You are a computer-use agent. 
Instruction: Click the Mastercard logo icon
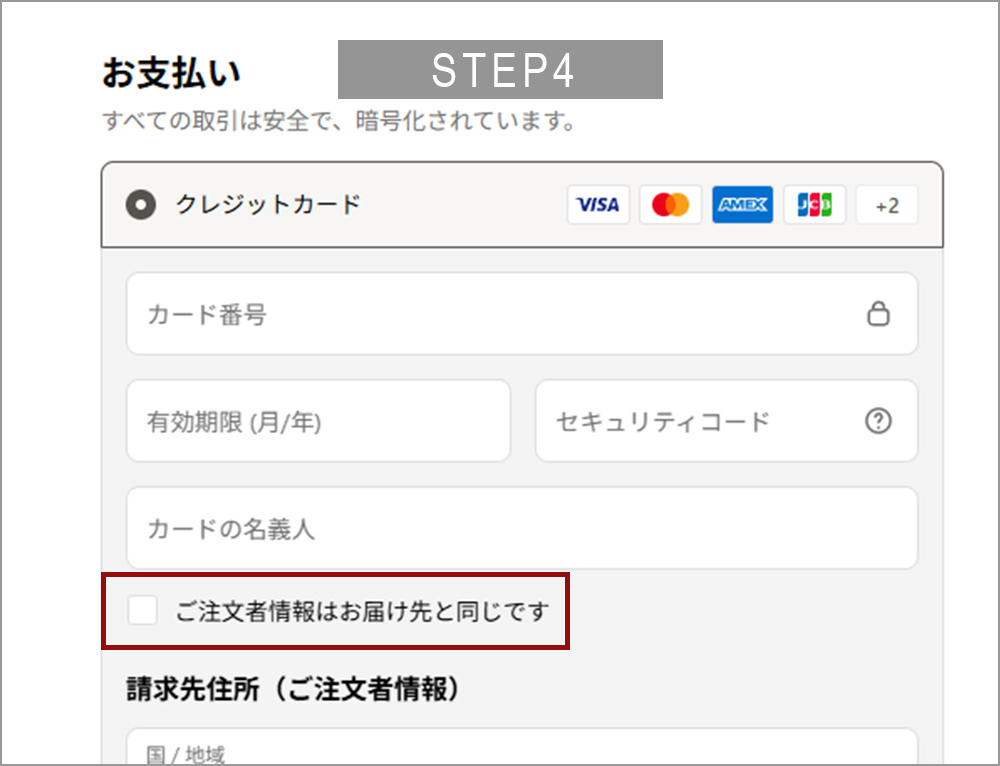tap(670, 205)
